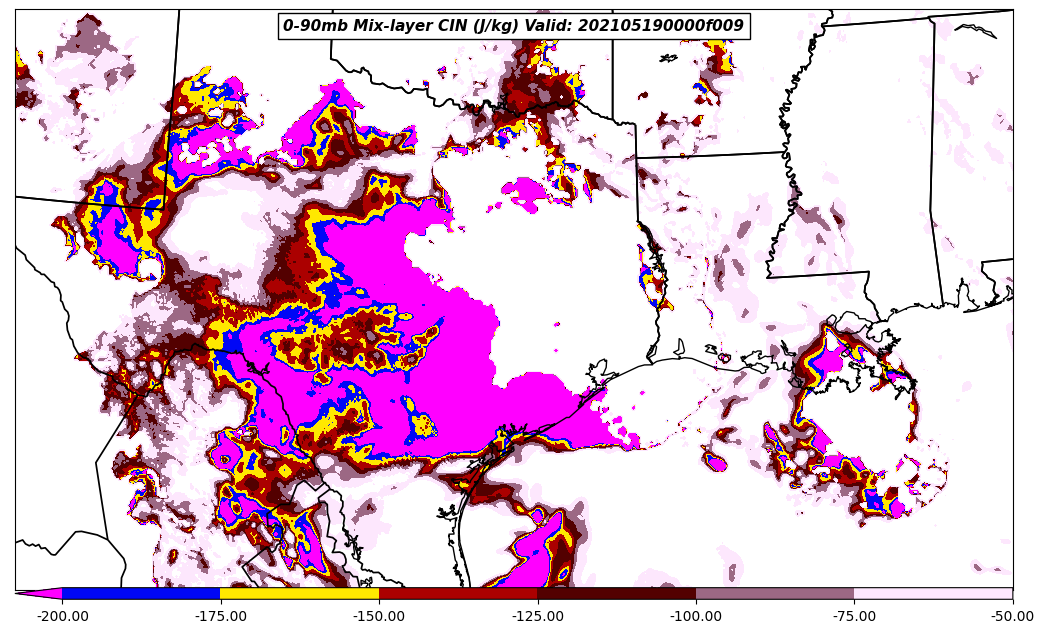The width and height of the screenshot is (1044, 633).
Task: Select the pale pink colorbar segment
Action: [933, 594]
